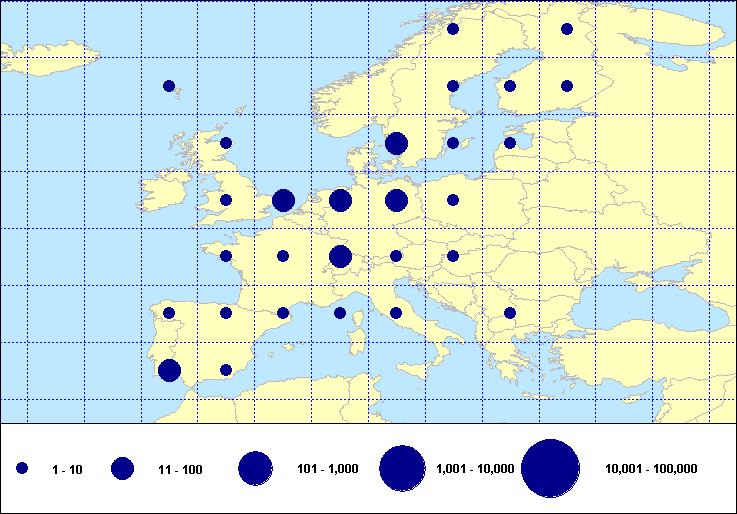The width and height of the screenshot is (737, 514).
Task: Click the 11 - 100 legend circle
Action: tap(123, 468)
